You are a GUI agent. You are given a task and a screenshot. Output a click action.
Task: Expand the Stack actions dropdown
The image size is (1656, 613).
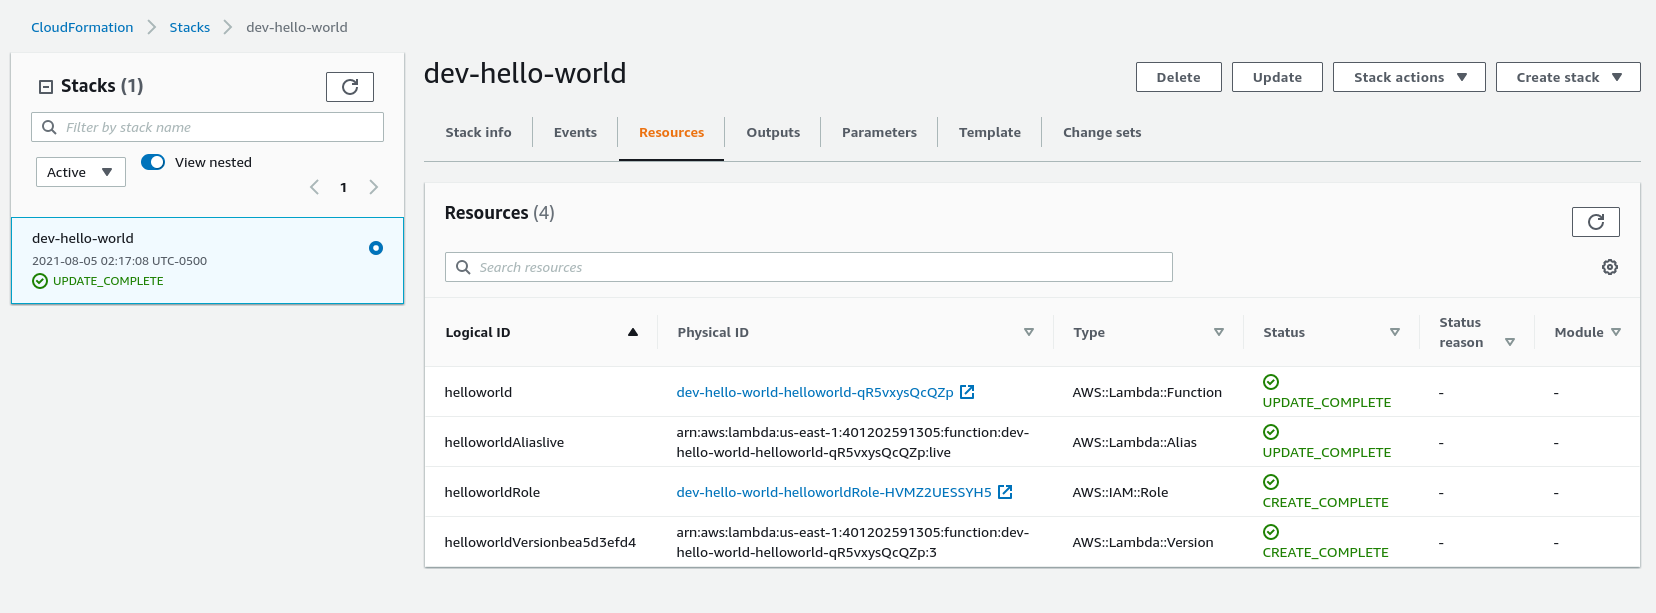[x=1409, y=77]
